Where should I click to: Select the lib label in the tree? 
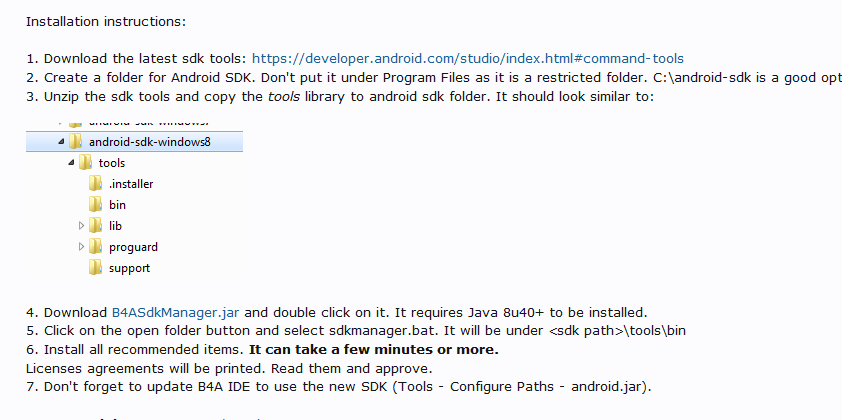pos(115,225)
